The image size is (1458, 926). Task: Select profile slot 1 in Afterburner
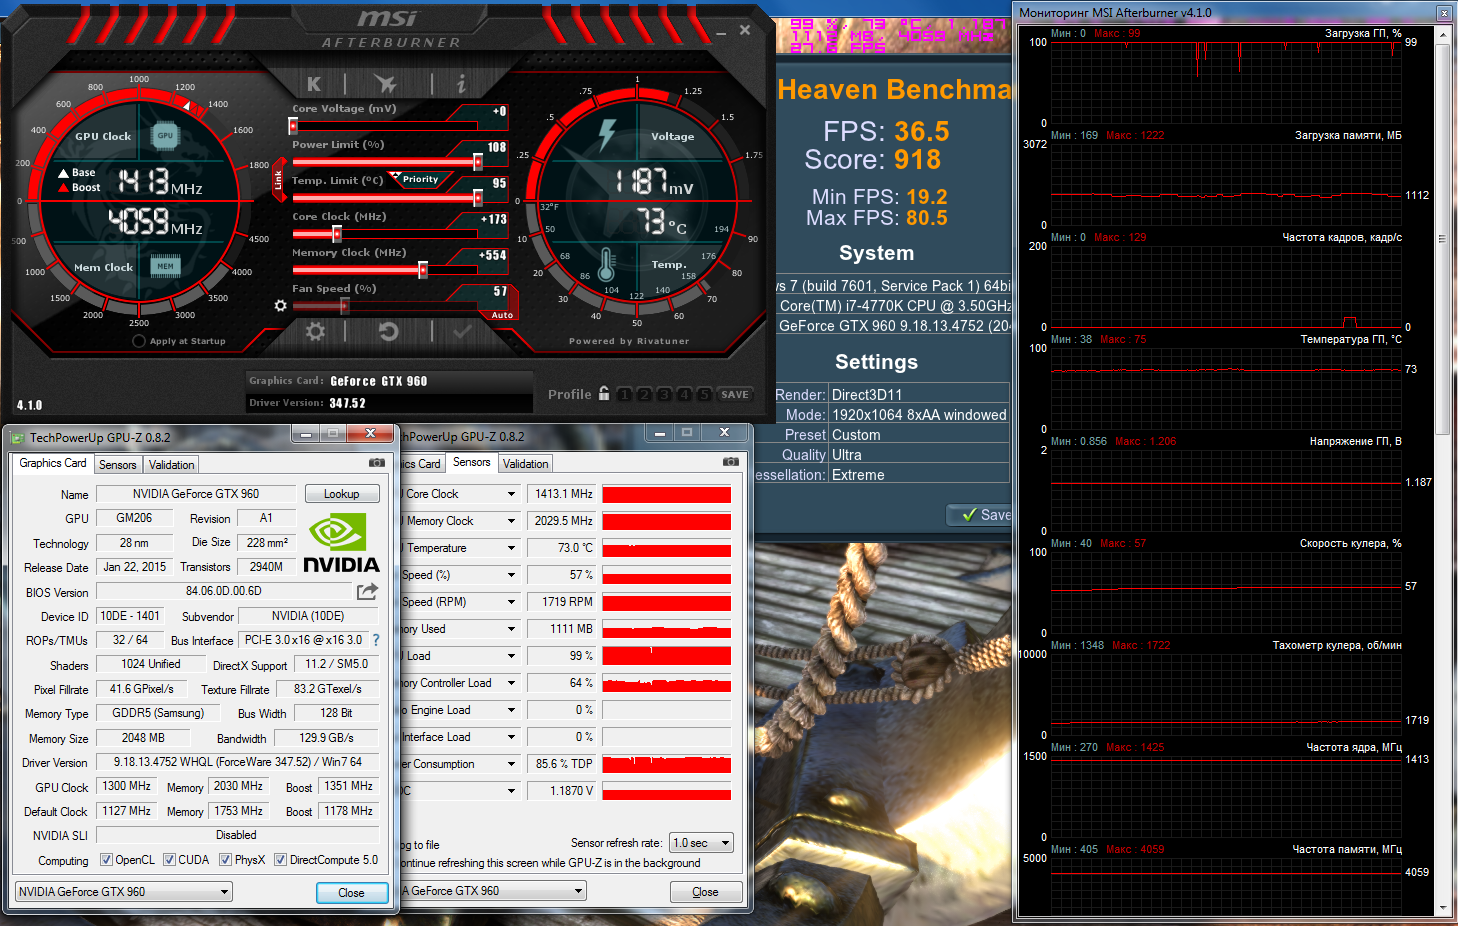624,395
